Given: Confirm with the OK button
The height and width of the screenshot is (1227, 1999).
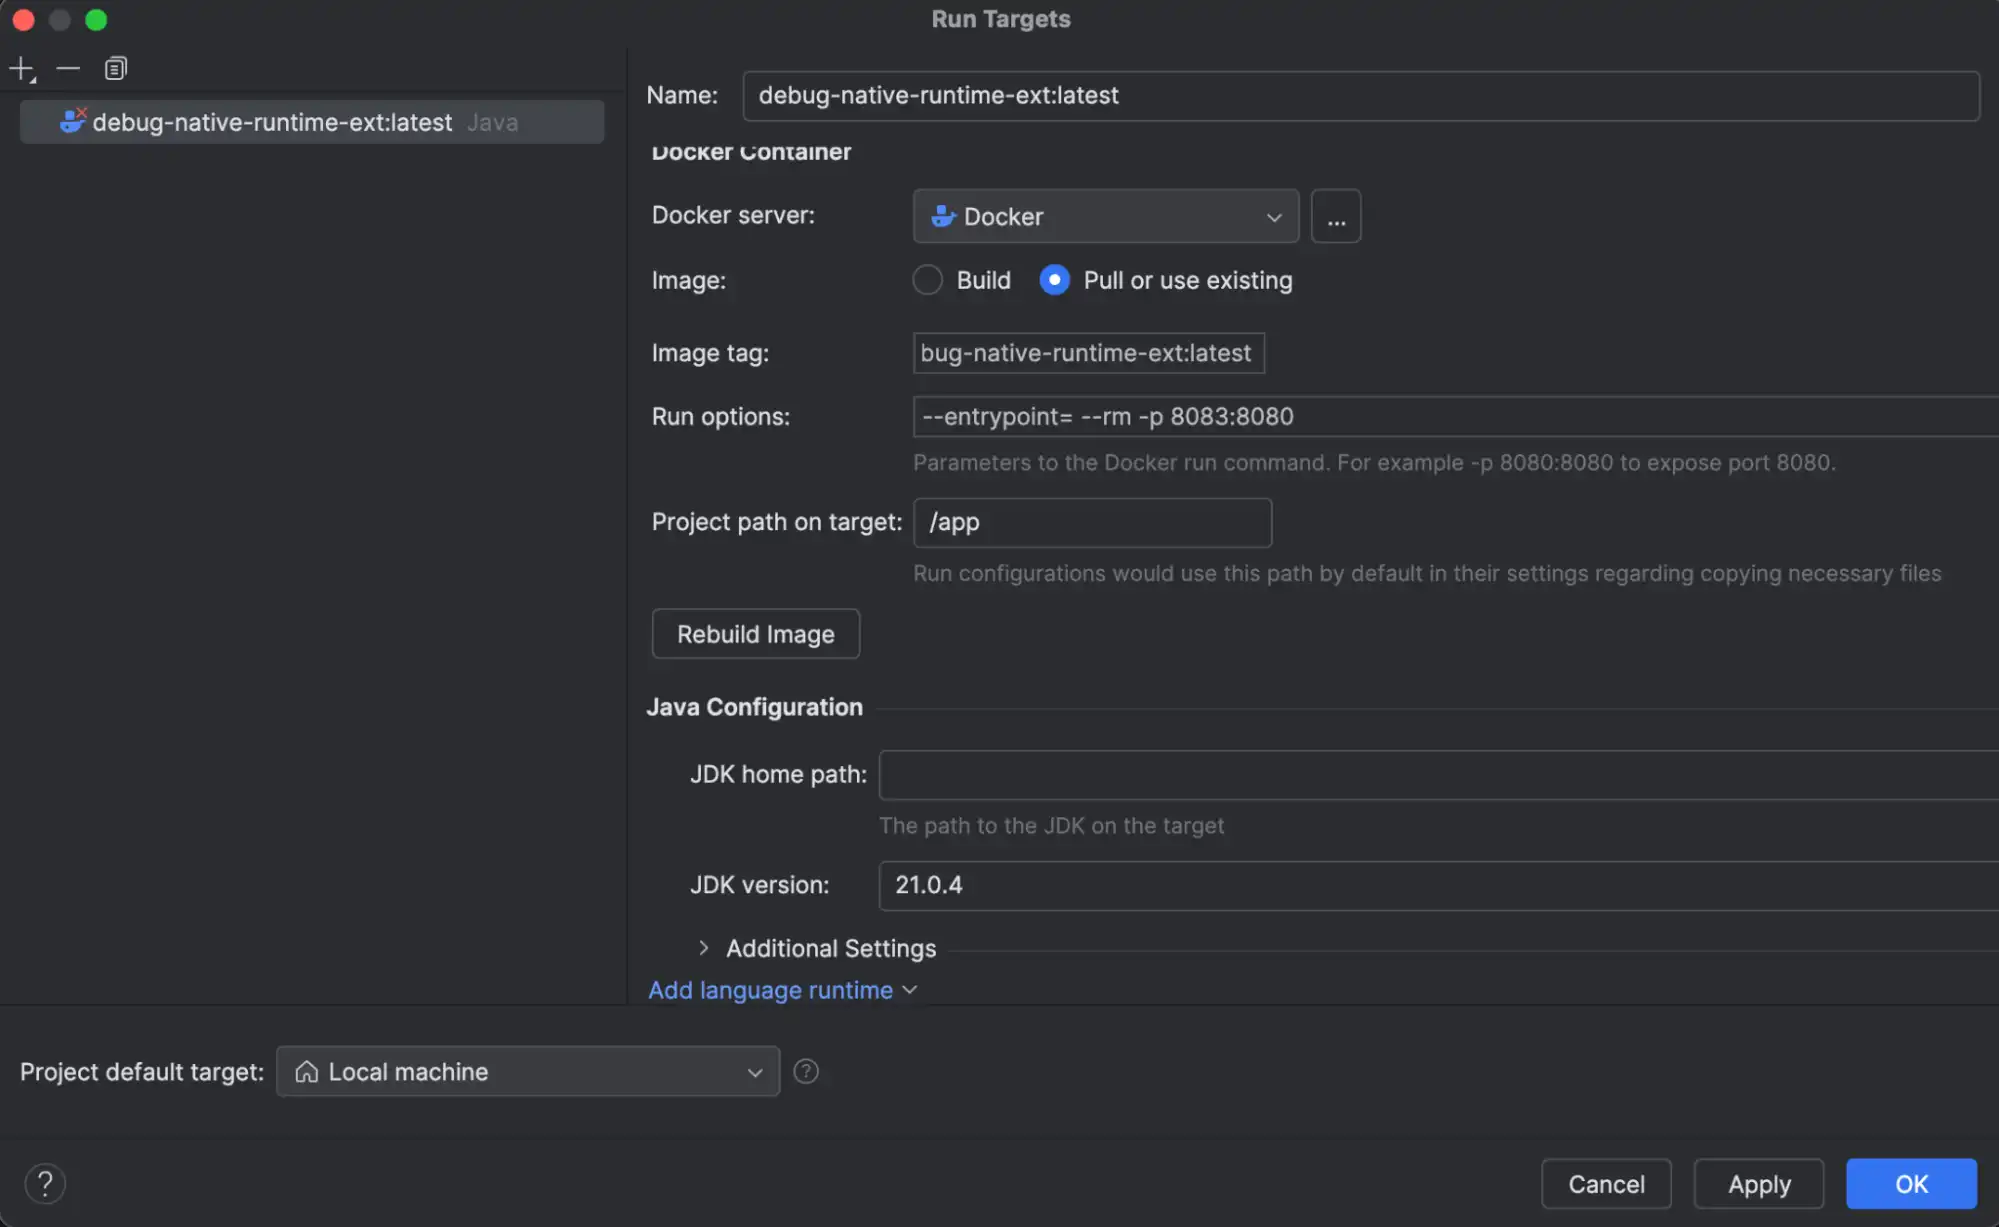Looking at the screenshot, I should (x=1911, y=1184).
